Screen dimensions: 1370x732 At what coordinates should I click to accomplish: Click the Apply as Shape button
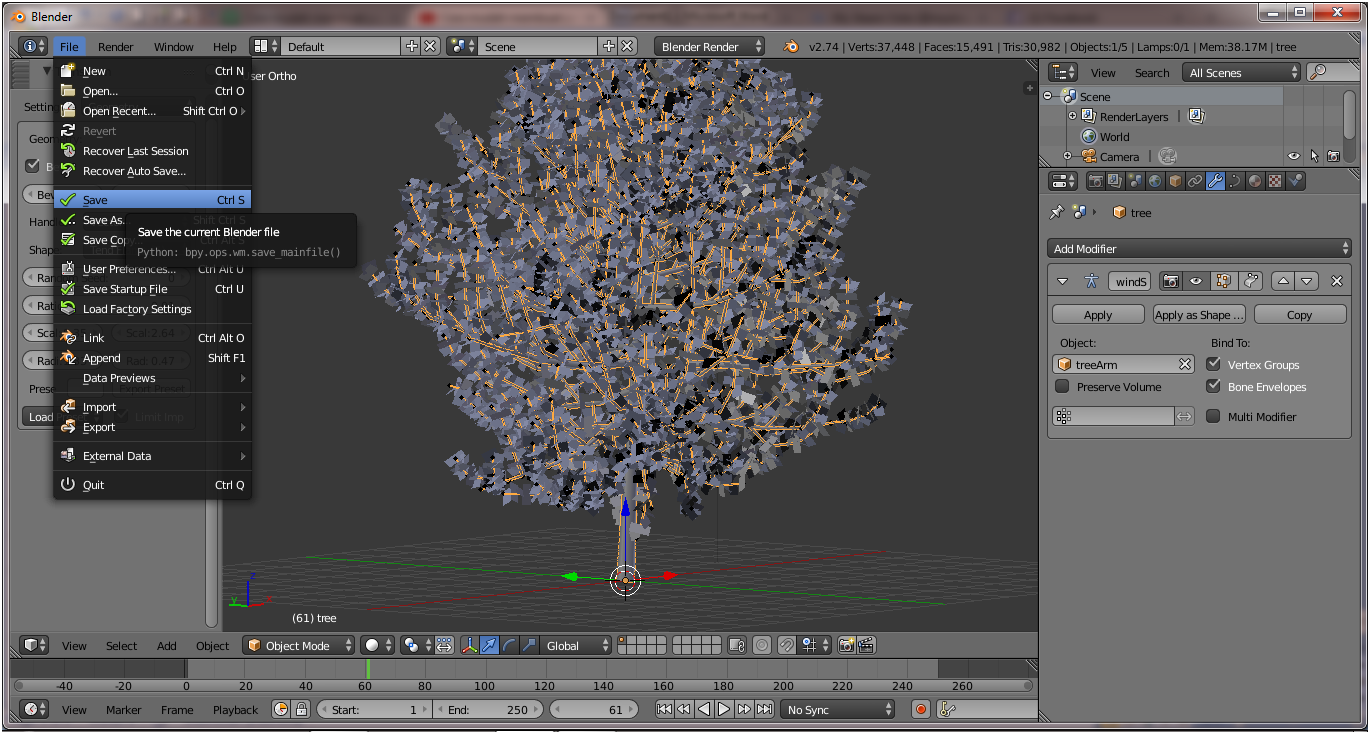point(1199,314)
